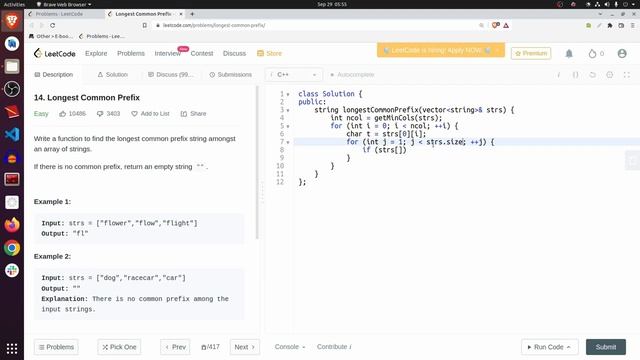Open Slack from the dock

point(12,270)
